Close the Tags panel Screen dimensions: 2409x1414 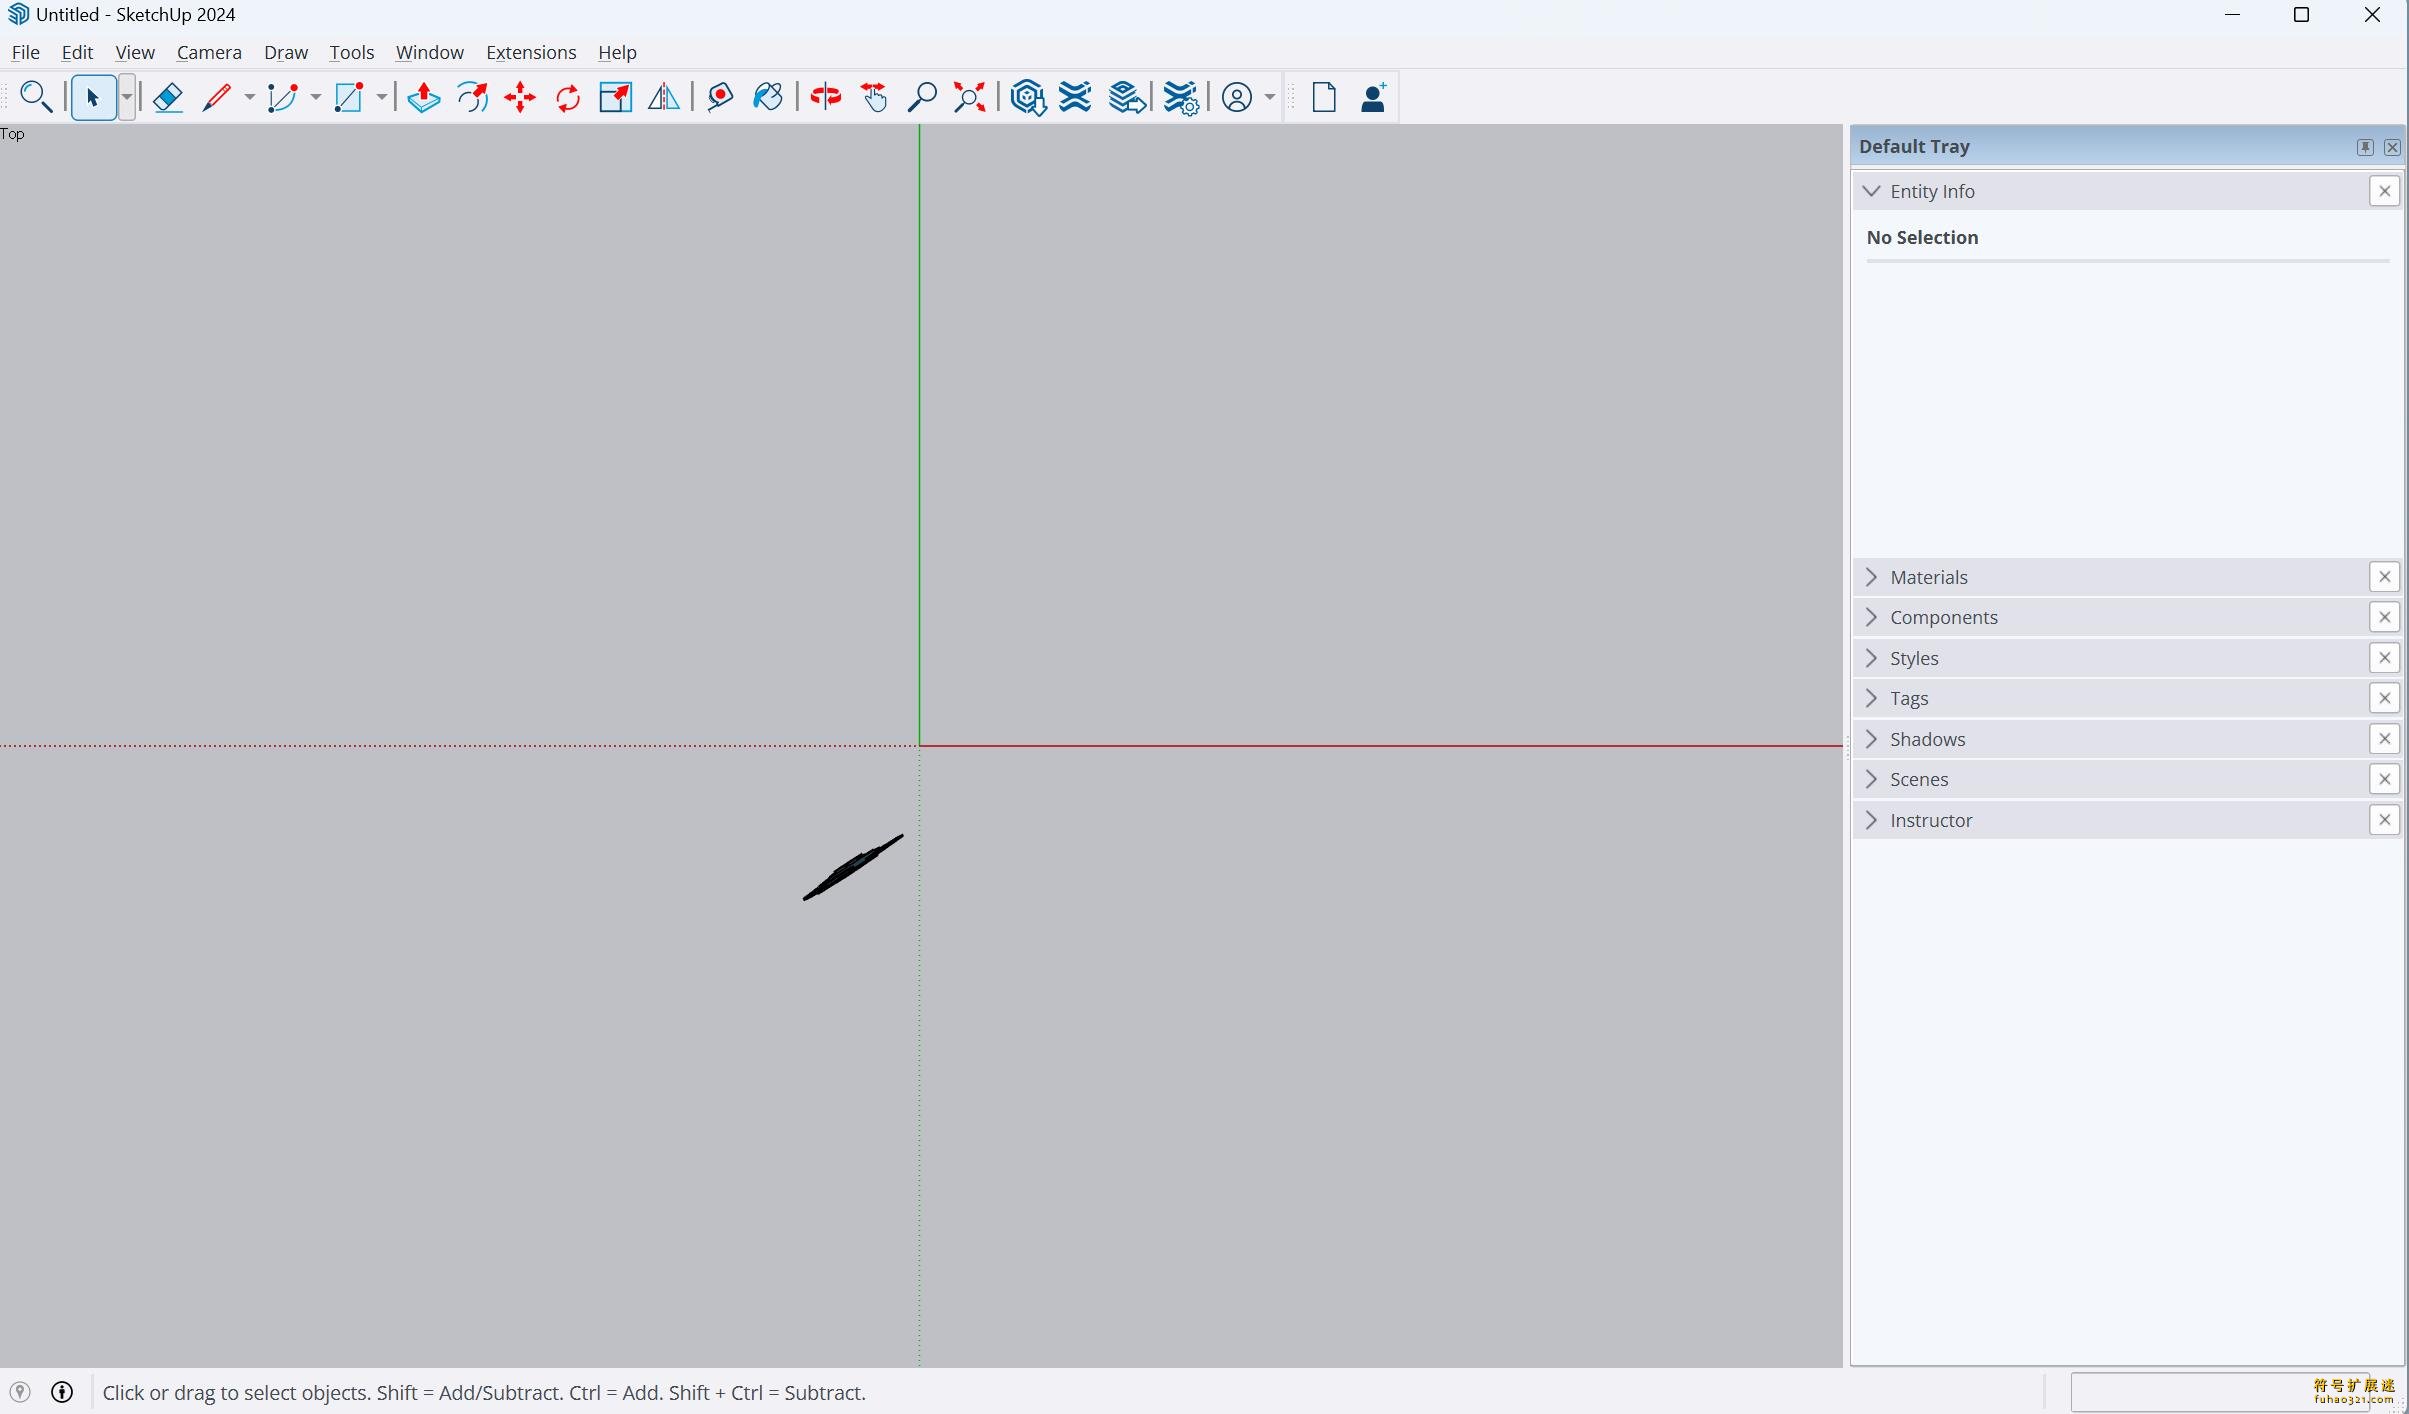click(2385, 698)
